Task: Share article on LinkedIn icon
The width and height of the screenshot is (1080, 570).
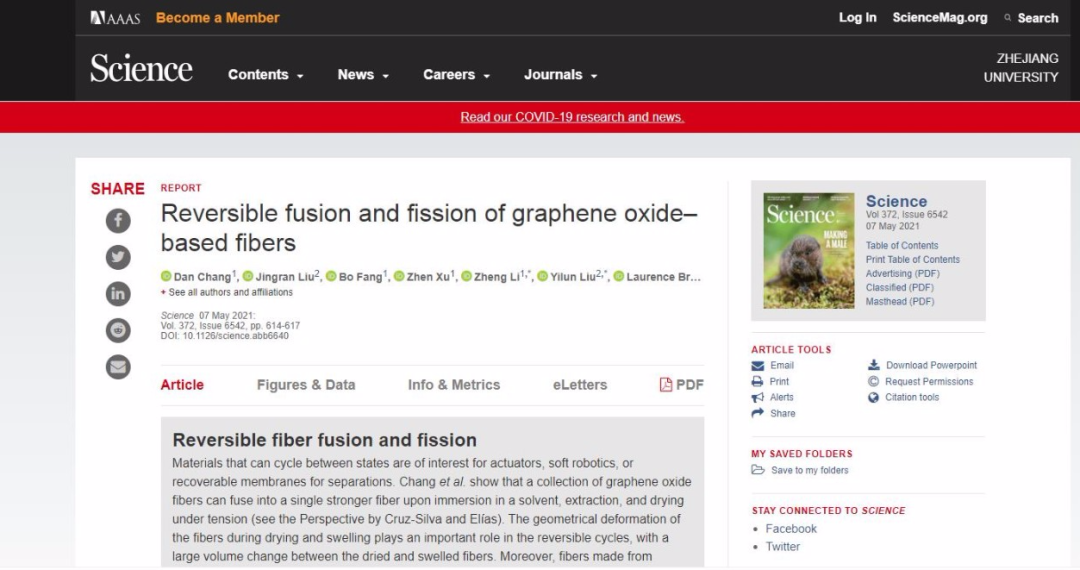Action: (118, 293)
